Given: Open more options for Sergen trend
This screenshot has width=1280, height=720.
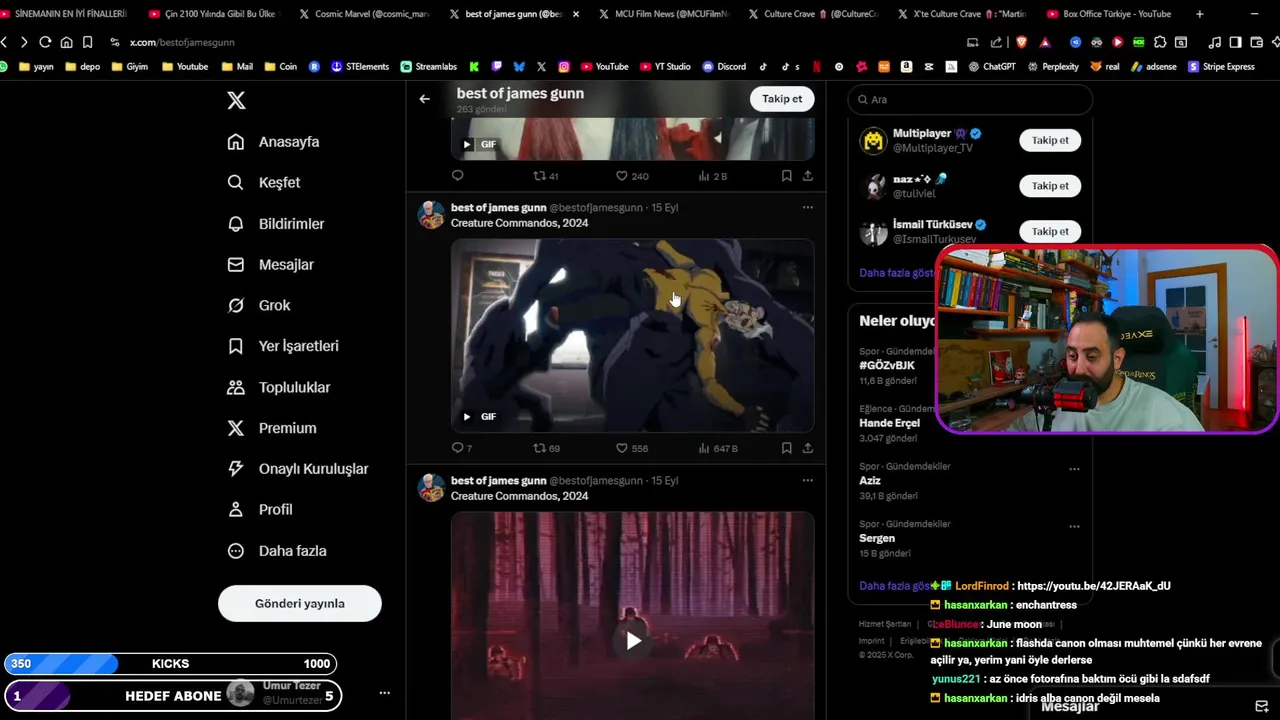Looking at the screenshot, I should (x=1074, y=526).
